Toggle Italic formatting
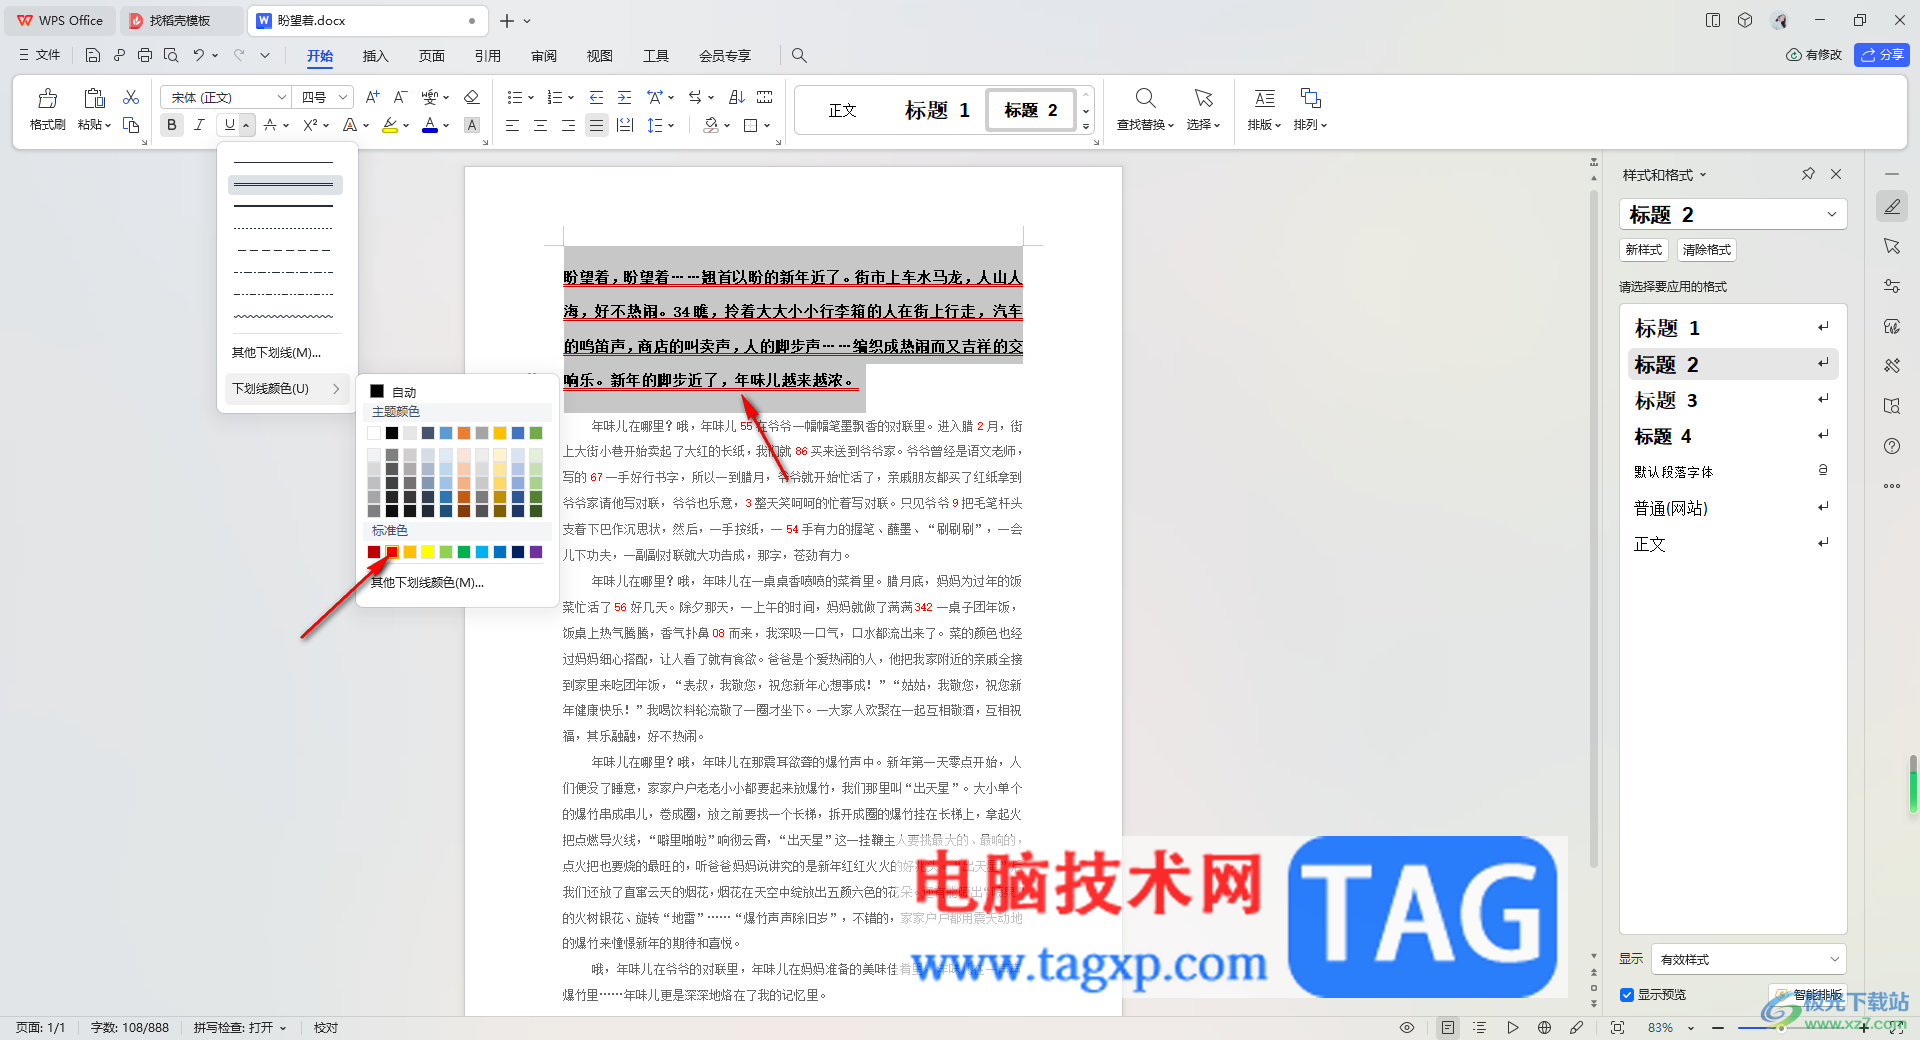The height and width of the screenshot is (1040, 1920). tap(199, 125)
